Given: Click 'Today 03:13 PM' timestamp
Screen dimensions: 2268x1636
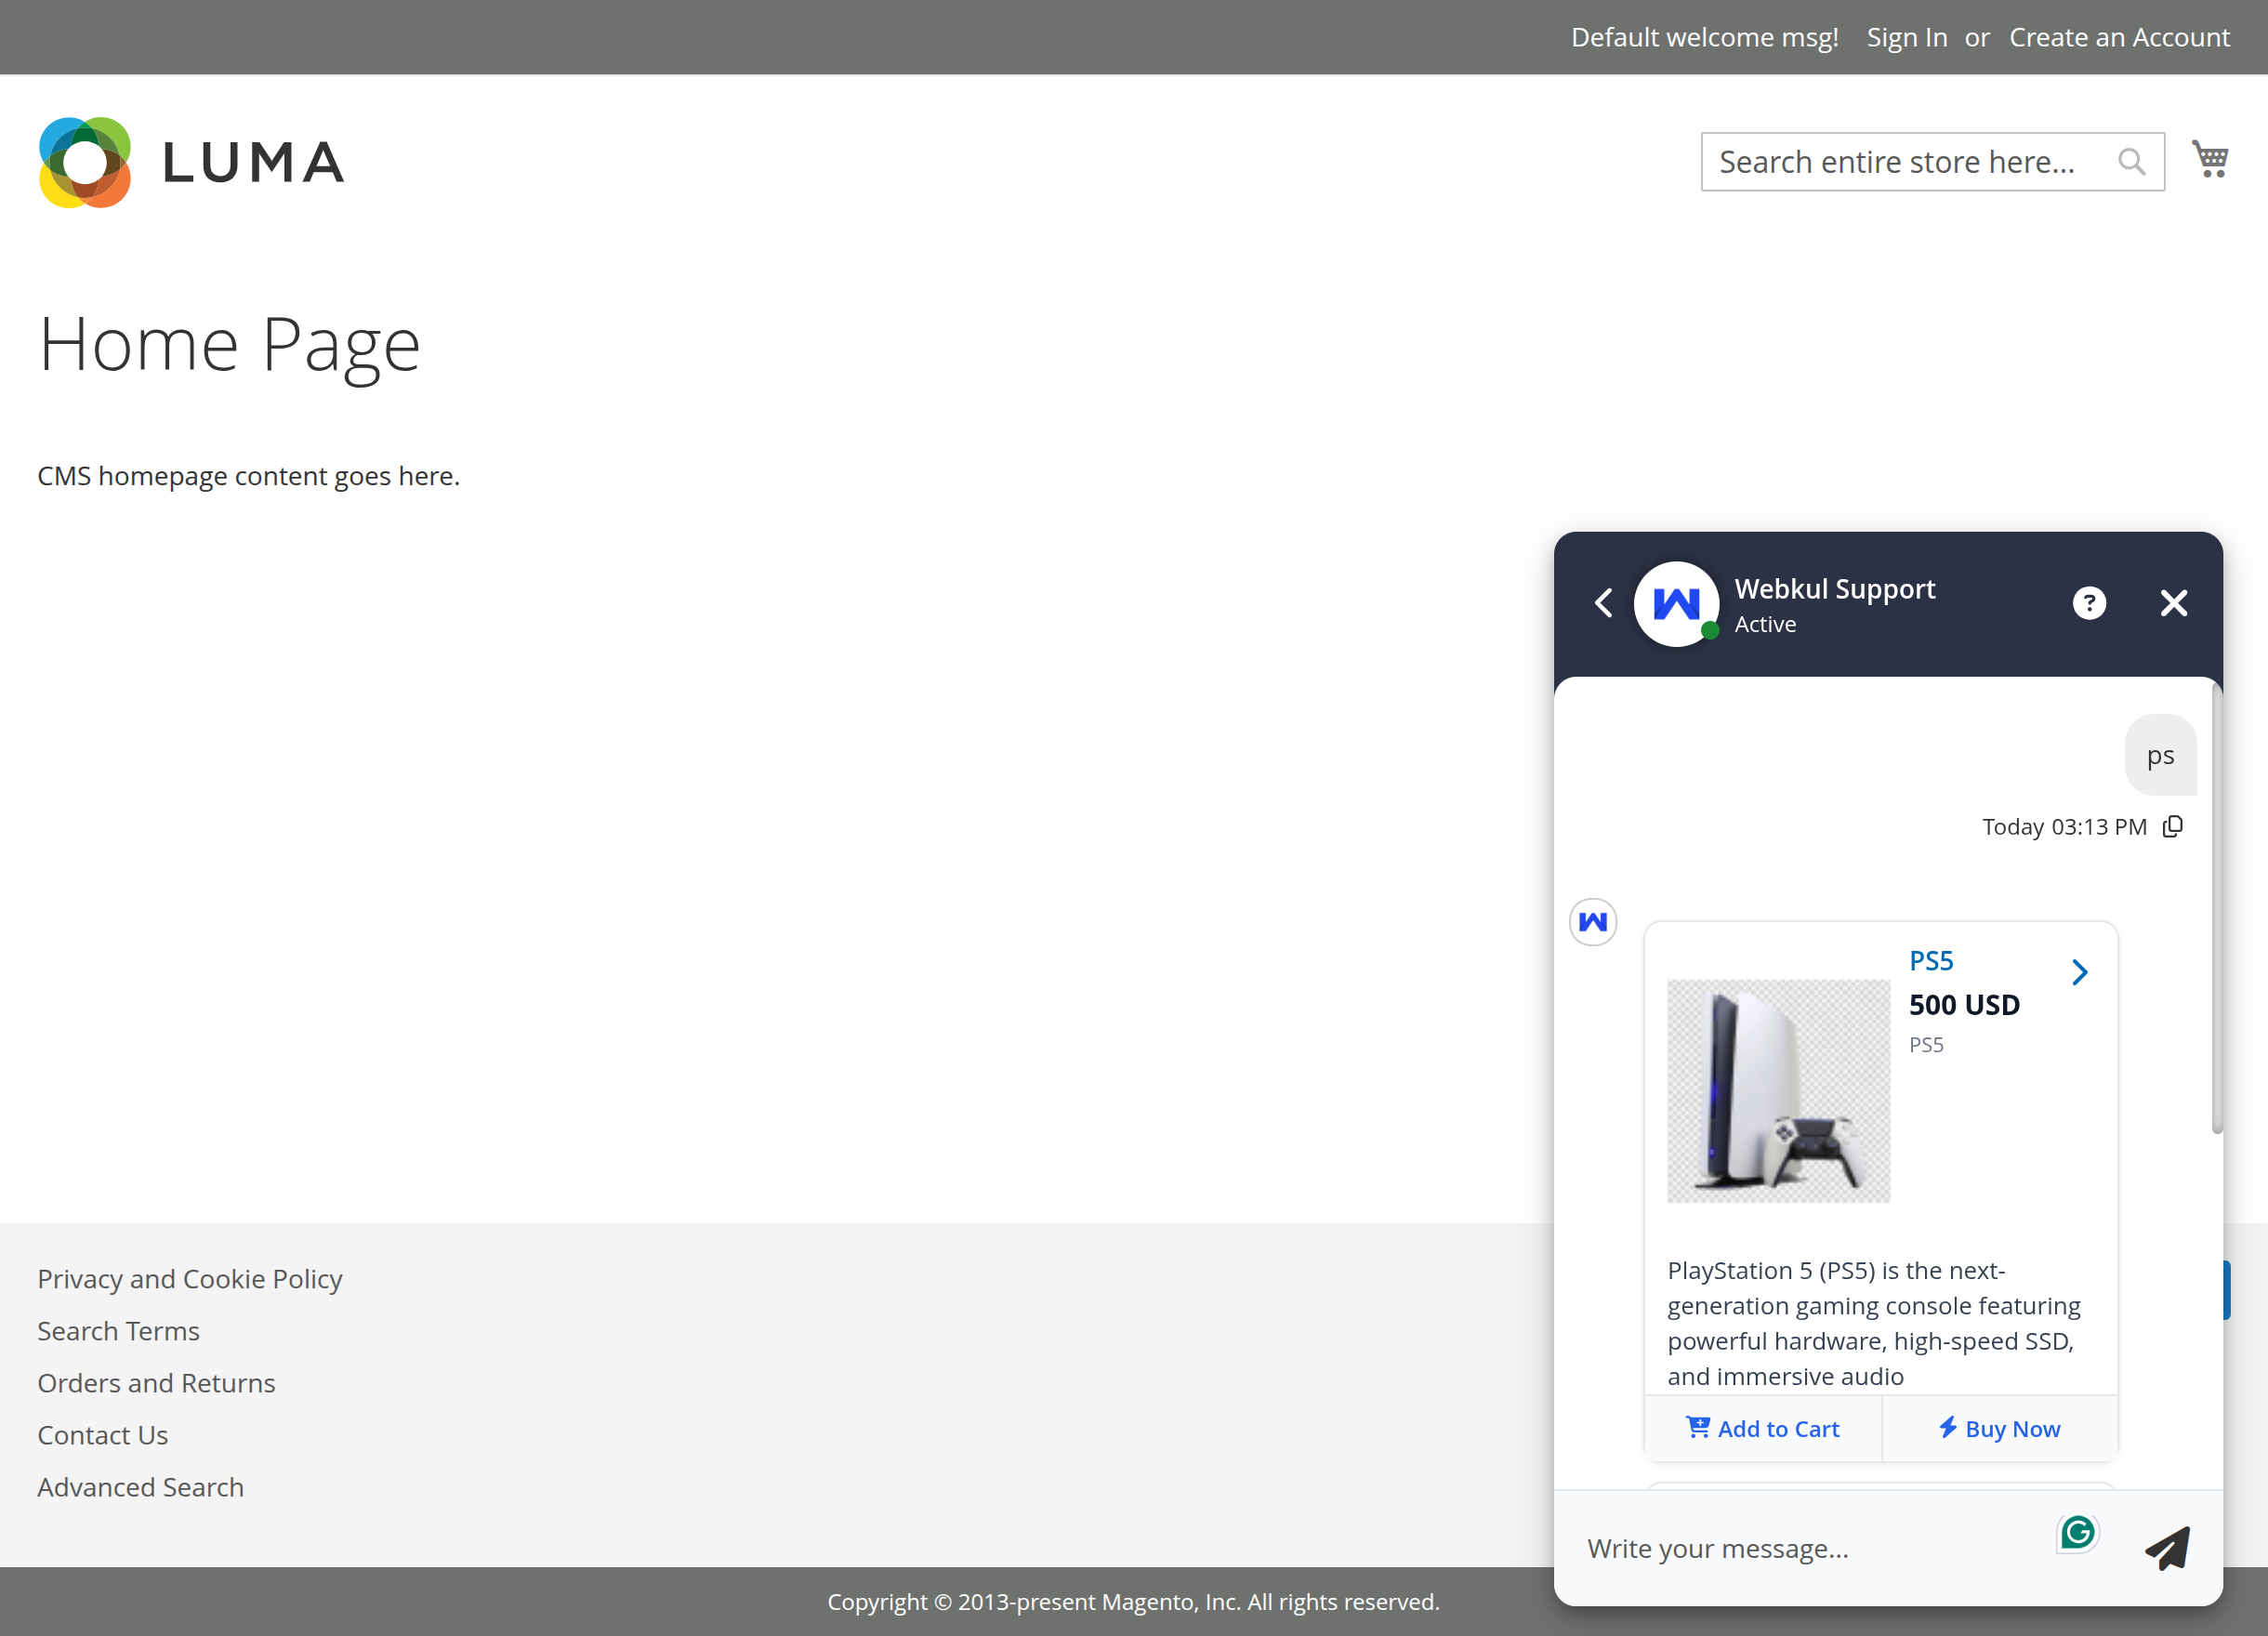Looking at the screenshot, I should pos(2064,827).
